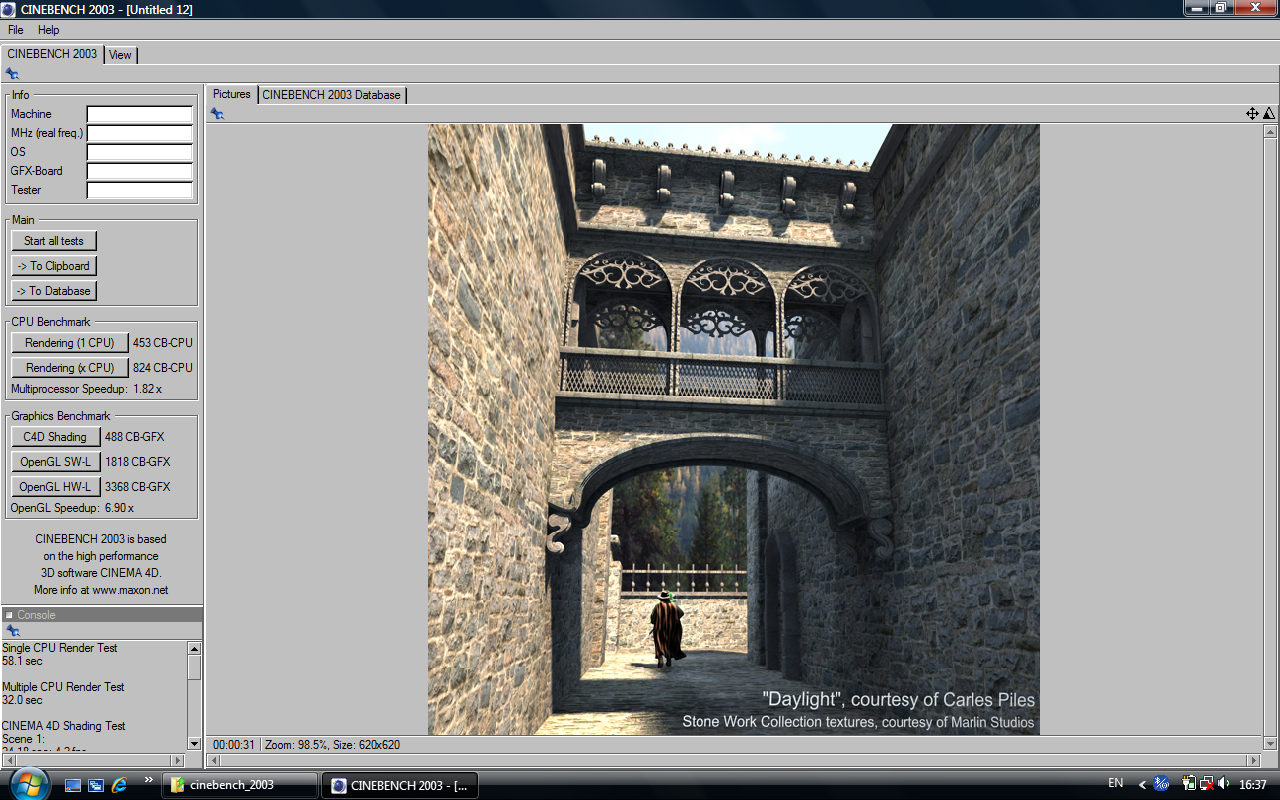
Task: Click the triangle icon at the picture view corner
Action: click(1269, 114)
